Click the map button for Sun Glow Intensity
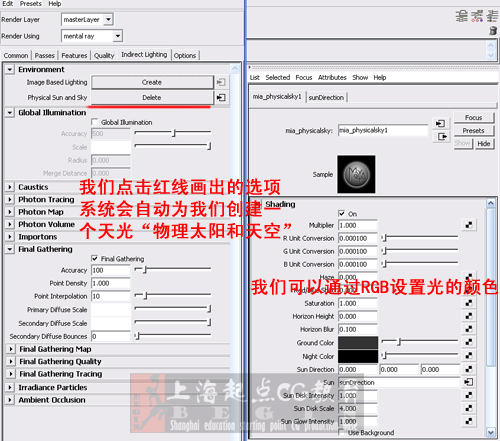Screen dimensions: 500x441 coord(469,421)
